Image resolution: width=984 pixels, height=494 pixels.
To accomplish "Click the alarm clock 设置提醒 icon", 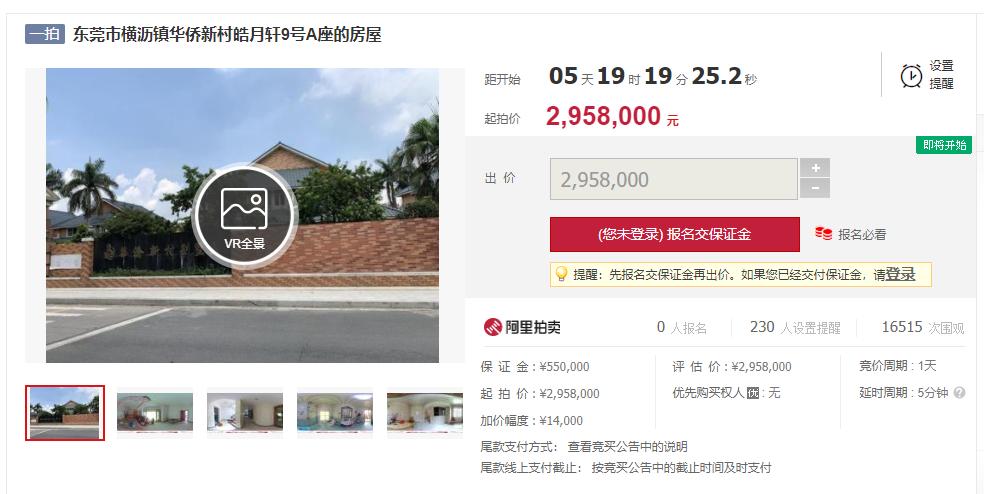I will [911, 76].
